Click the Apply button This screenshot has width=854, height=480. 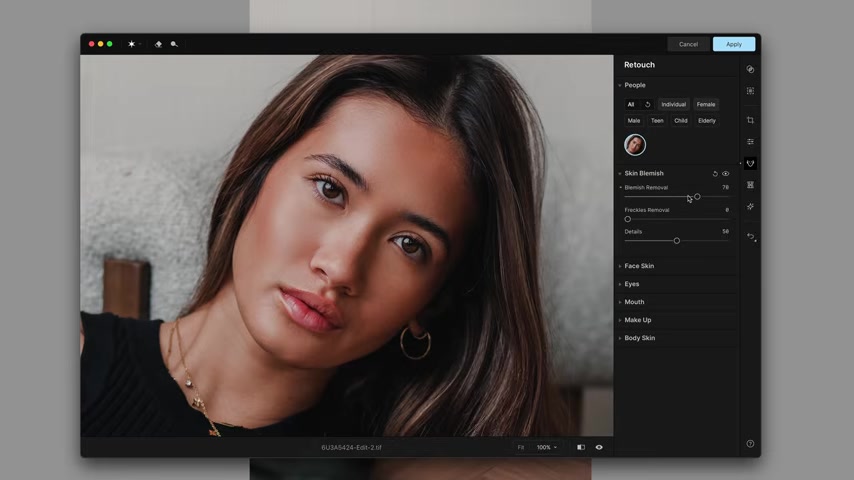tap(734, 44)
